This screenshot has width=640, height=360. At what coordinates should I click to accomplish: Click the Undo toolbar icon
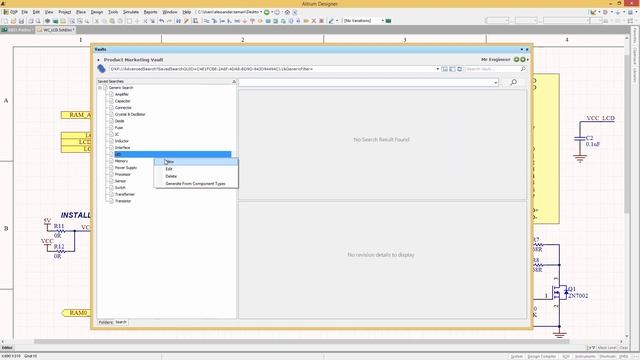(162, 21)
